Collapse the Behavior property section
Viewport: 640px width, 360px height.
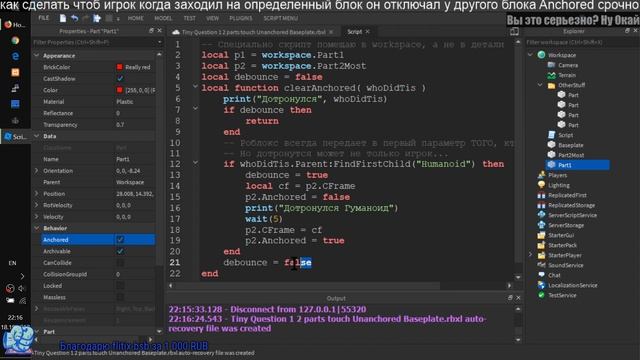click(37, 228)
